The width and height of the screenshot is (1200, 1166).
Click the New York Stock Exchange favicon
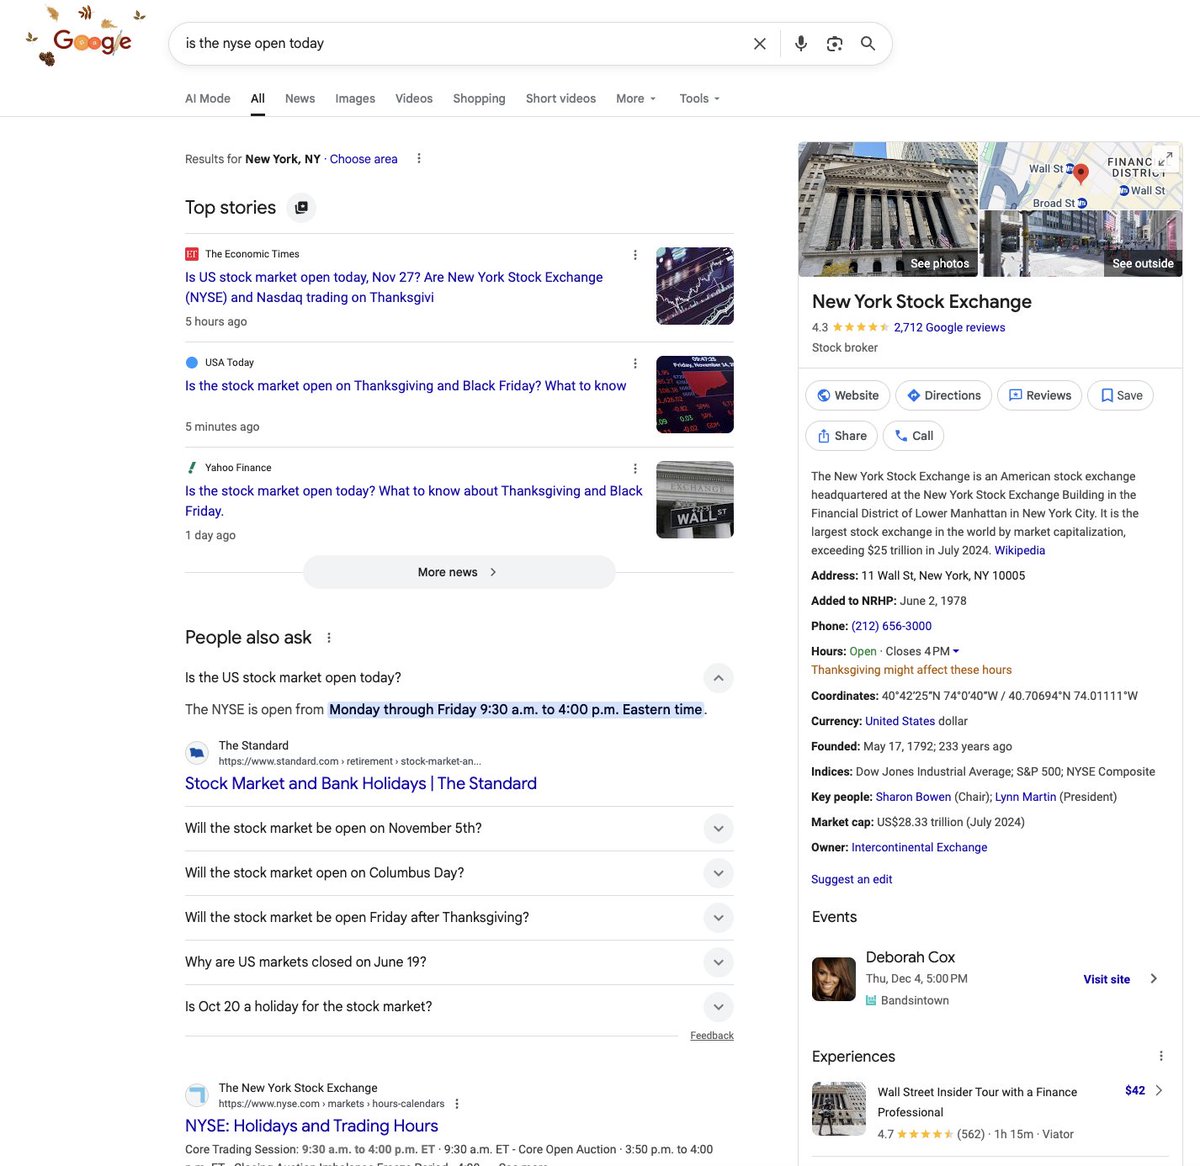[x=197, y=1095]
